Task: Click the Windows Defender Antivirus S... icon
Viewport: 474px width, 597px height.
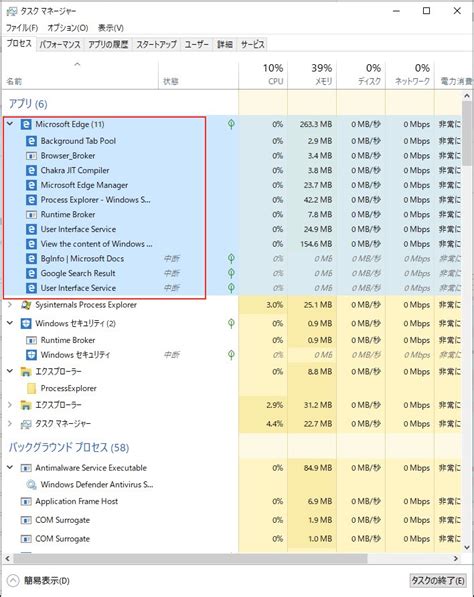Action: coord(31,485)
